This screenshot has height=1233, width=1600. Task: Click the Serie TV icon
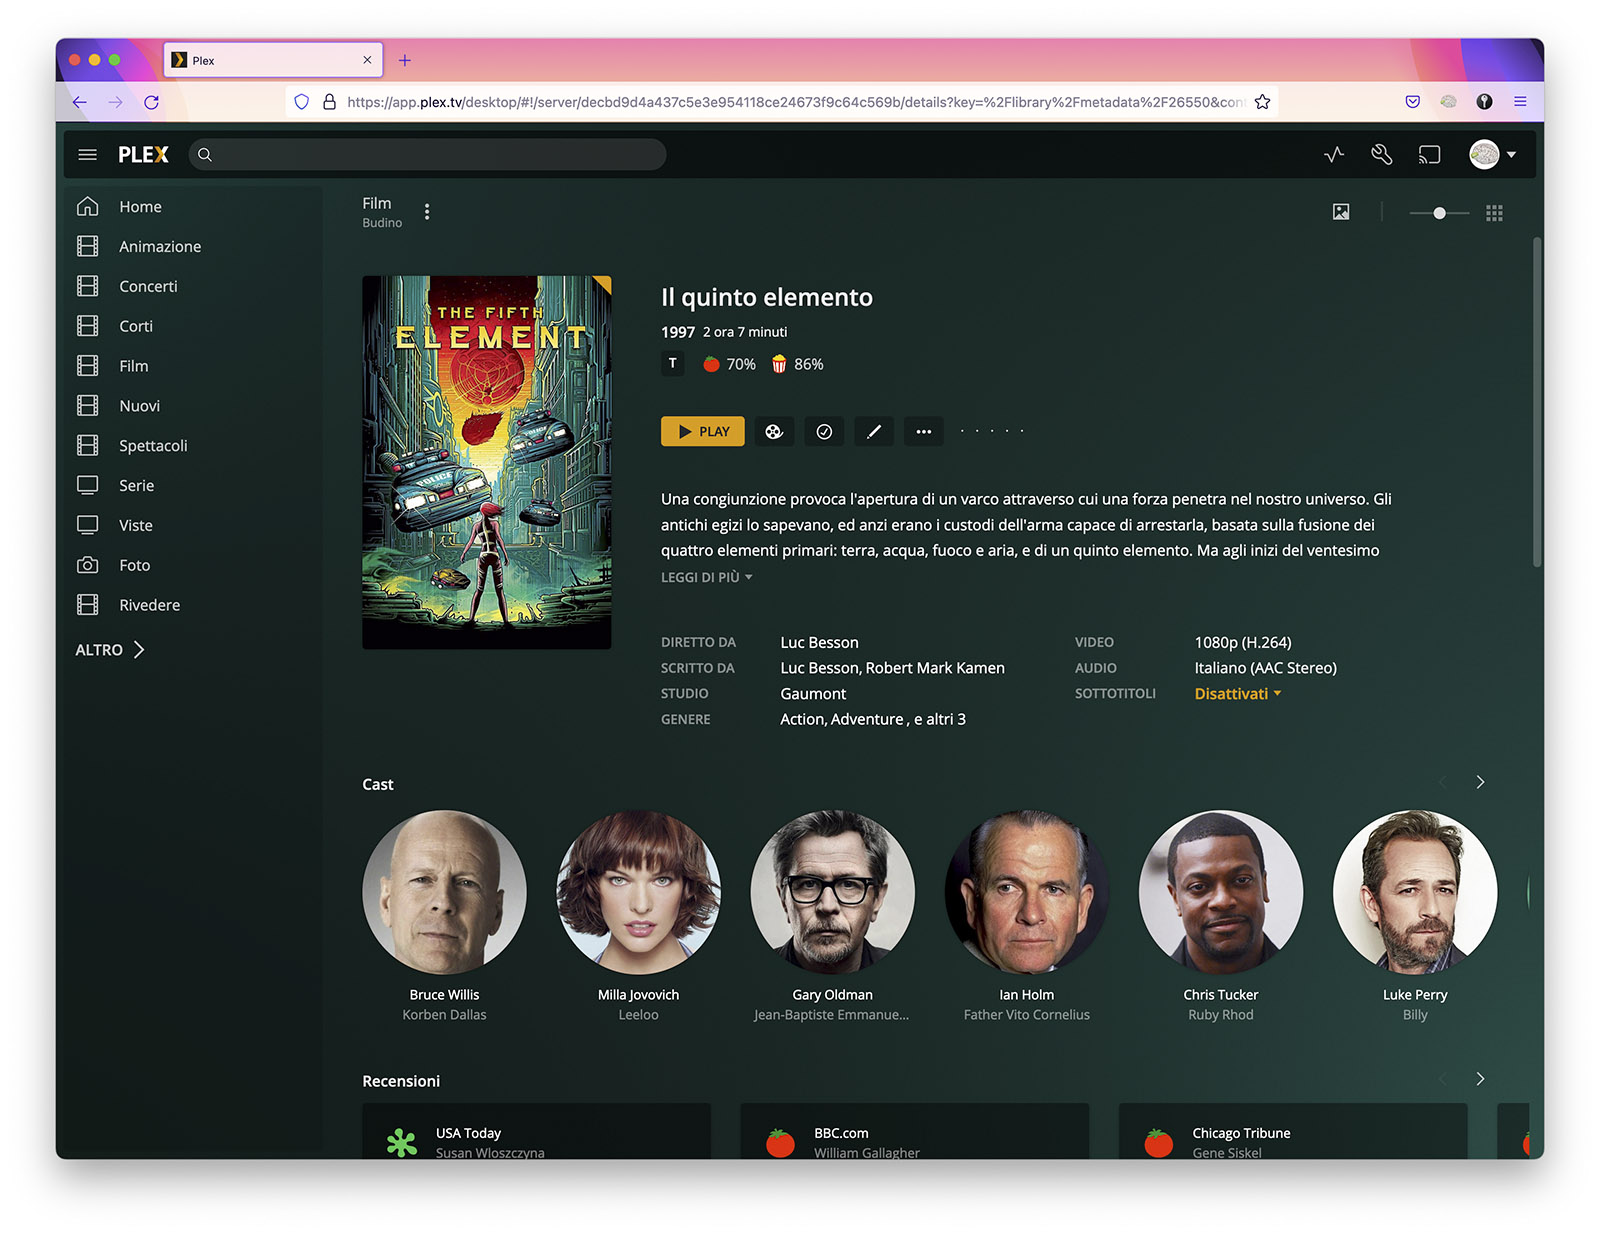tap(88, 486)
